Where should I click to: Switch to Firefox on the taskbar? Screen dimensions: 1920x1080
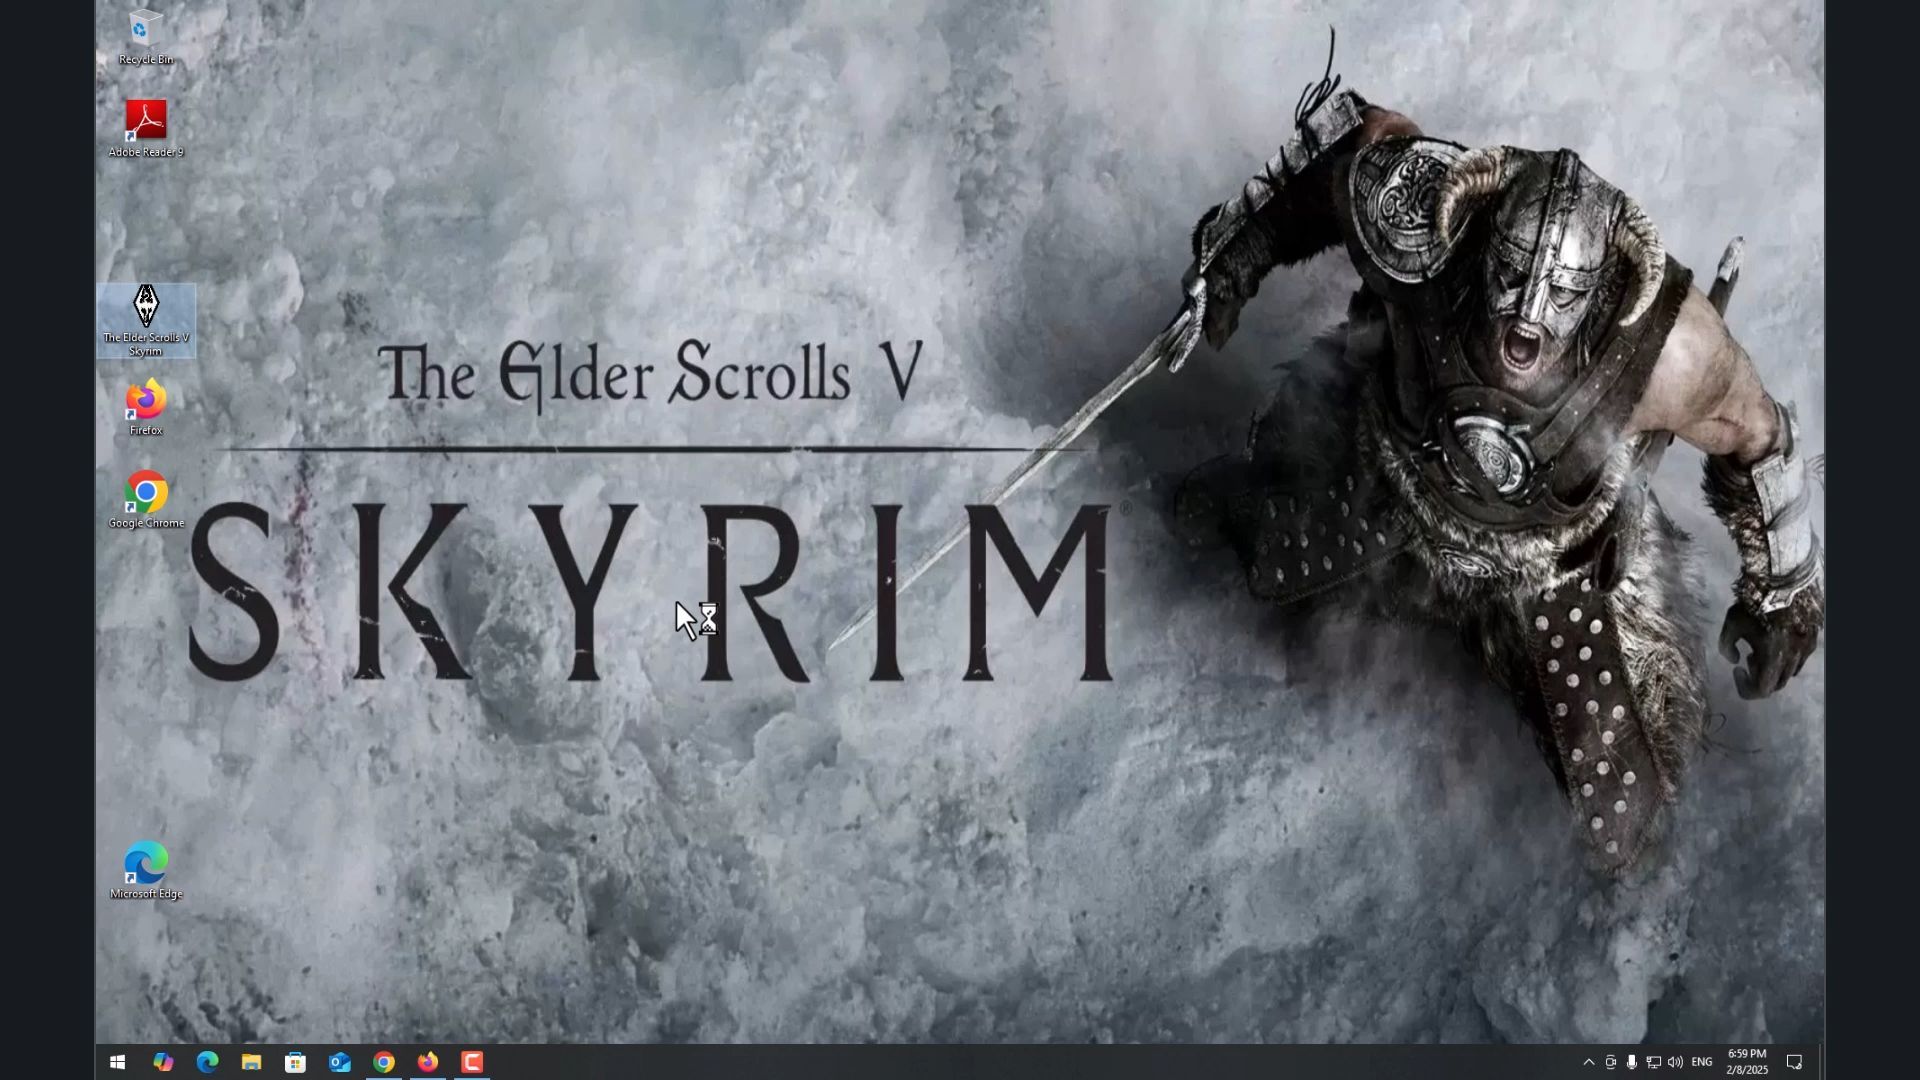pyautogui.click(x=428, y=1062)
